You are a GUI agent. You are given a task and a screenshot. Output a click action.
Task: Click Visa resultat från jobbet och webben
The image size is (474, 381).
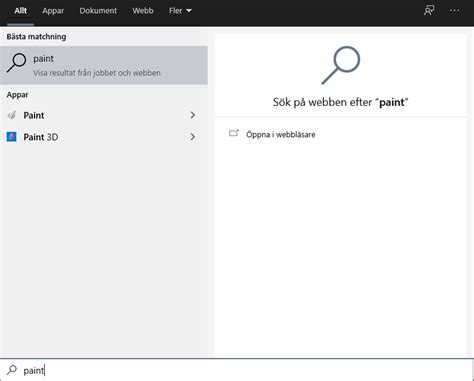click(97, 73)
